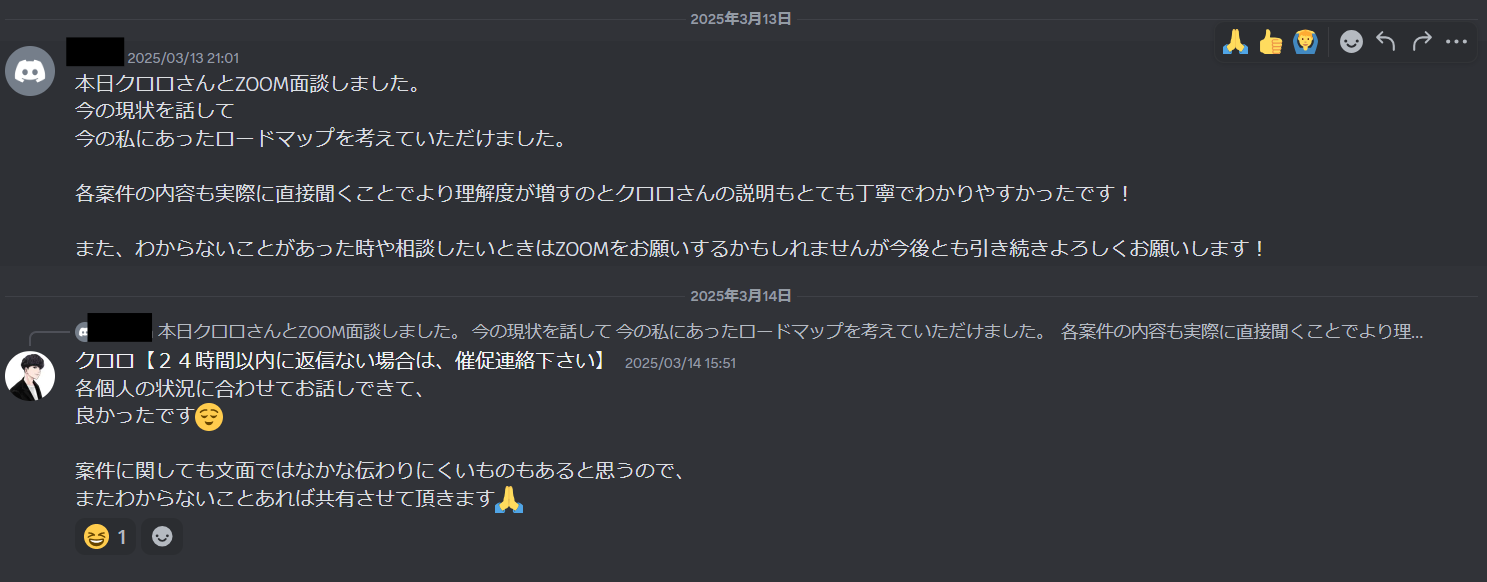React with the OK gesture person emoji
This screenshot has height=582, width=1487.
[1305, 42]
